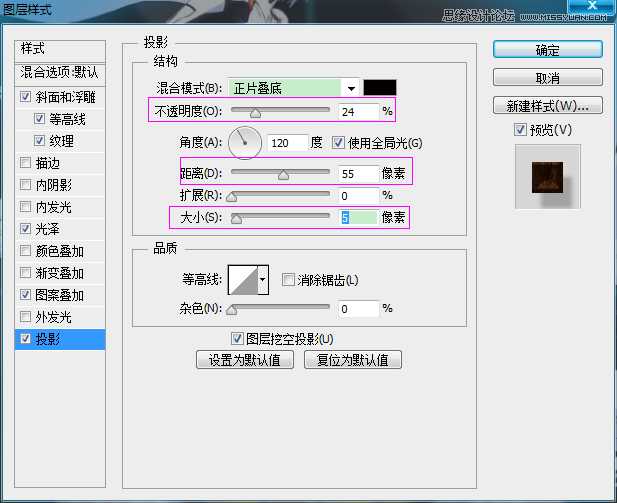Confirm with the 确定 button
Image resolution: width=617 pixels, height=503 pixels.
[x=547, y=50]
